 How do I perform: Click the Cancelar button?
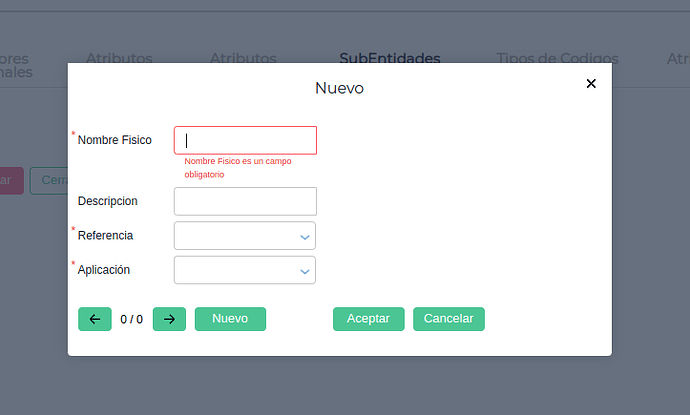pos(449,319)
